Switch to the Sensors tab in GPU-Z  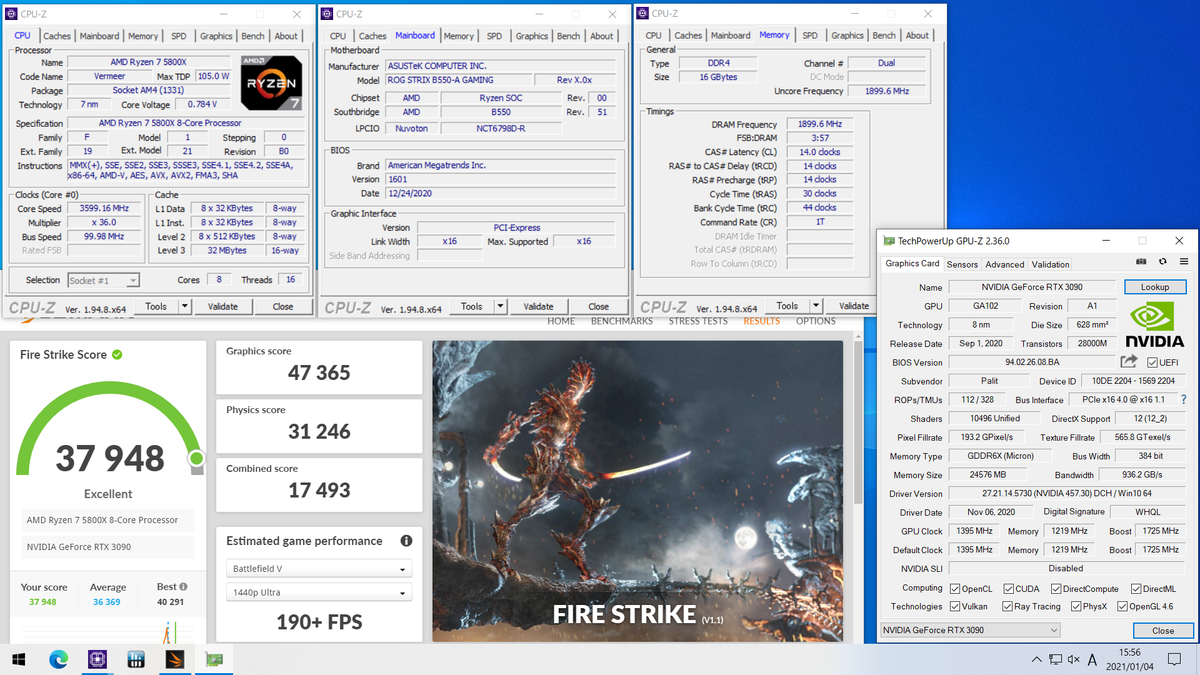962,264
